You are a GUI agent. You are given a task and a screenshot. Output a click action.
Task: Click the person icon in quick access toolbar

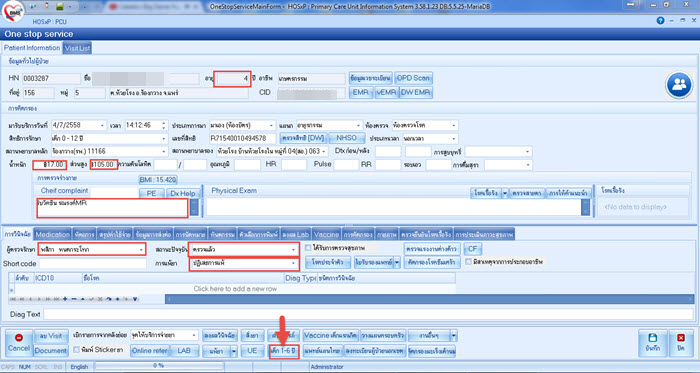click(47, 6)
